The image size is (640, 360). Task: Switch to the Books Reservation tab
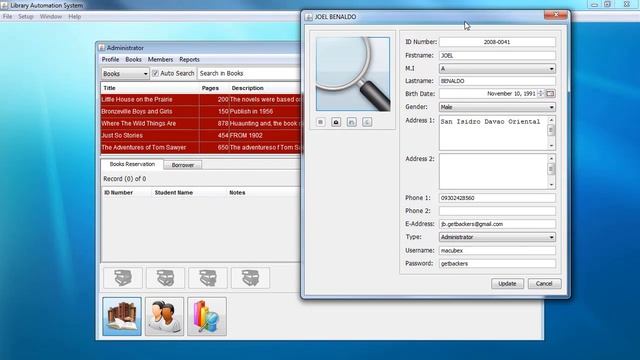(132, 164)
